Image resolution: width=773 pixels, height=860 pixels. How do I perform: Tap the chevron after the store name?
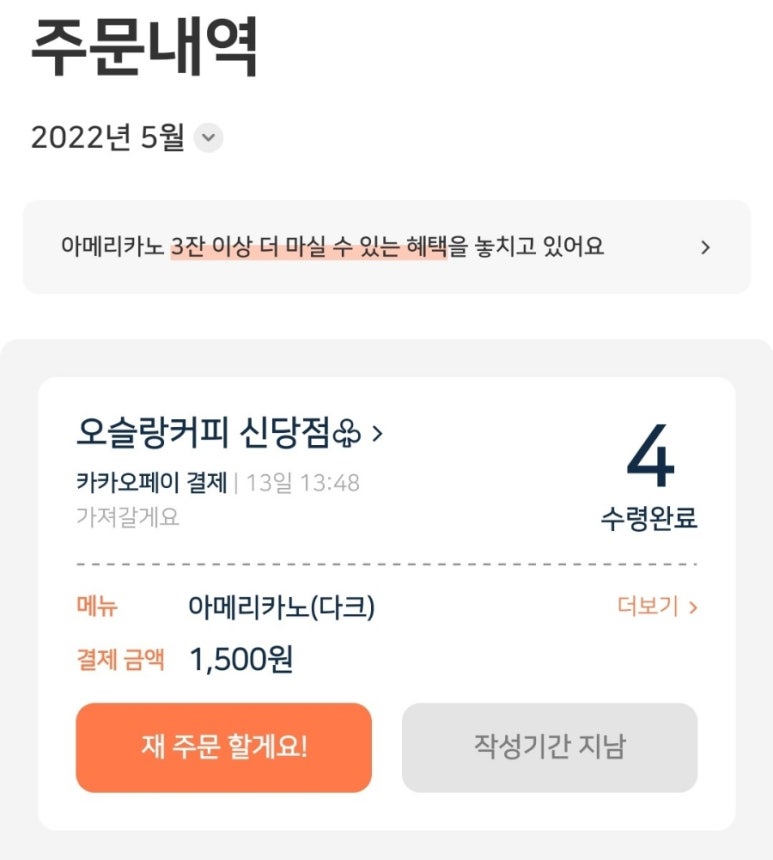click(x=377, y=434)
